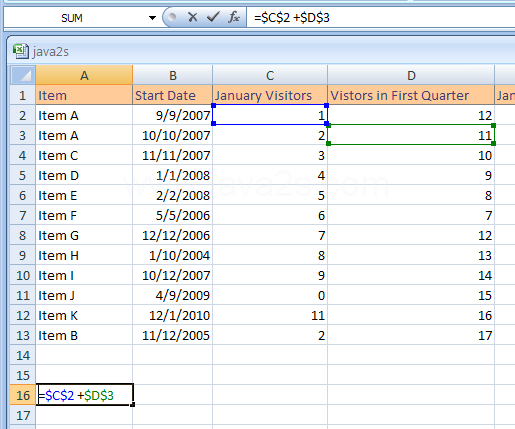The image size is (515, 429).
Task: Open Insert Function with the fx icon
Action: tap(234, 17)
